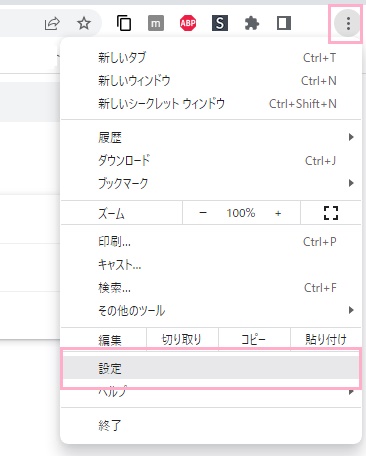Screen dimensions: 366x456
Task: Click 切り取り in the edit row
Action: click(x=182, y=340)
